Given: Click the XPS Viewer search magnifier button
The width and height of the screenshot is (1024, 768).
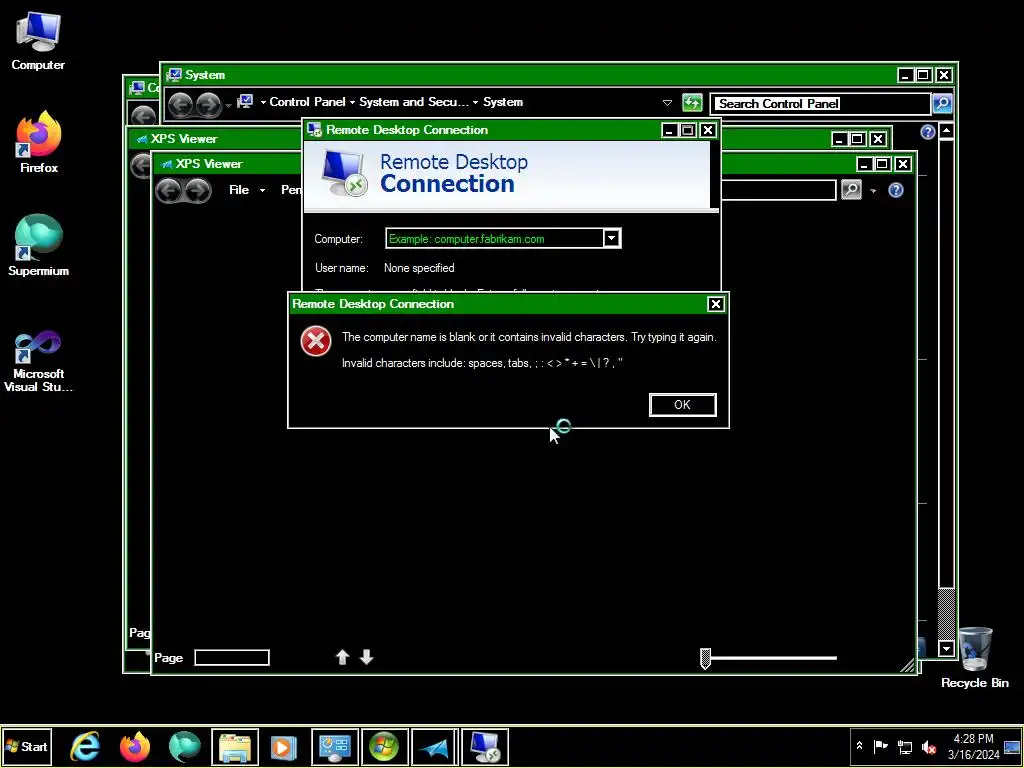Looking at the screenshot, I should coord(851,190).
